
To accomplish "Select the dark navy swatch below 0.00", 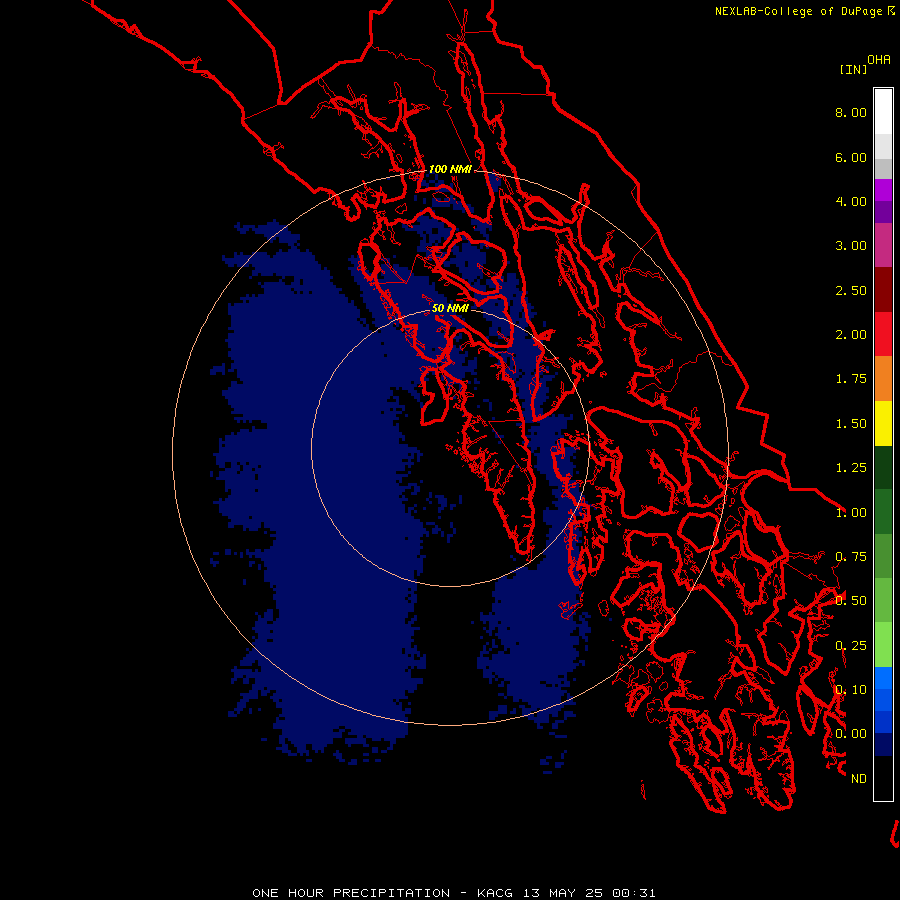I will [x=883, y=745].
